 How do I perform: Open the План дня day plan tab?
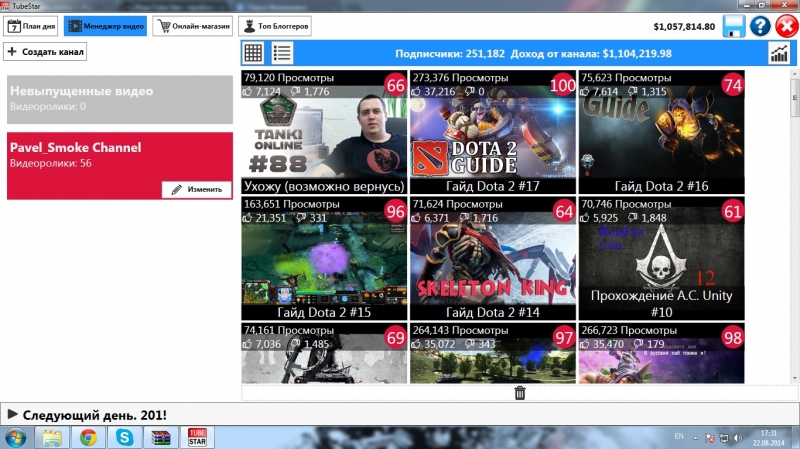pos(31,26)
